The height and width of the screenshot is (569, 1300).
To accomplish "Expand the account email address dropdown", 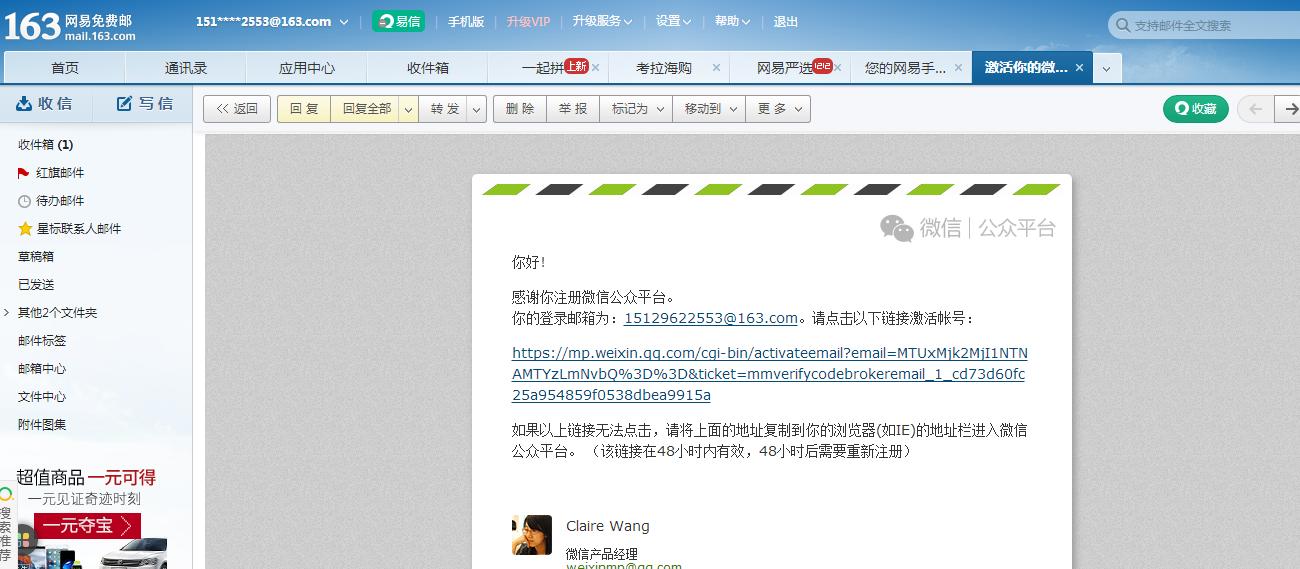I will [273, 21].
